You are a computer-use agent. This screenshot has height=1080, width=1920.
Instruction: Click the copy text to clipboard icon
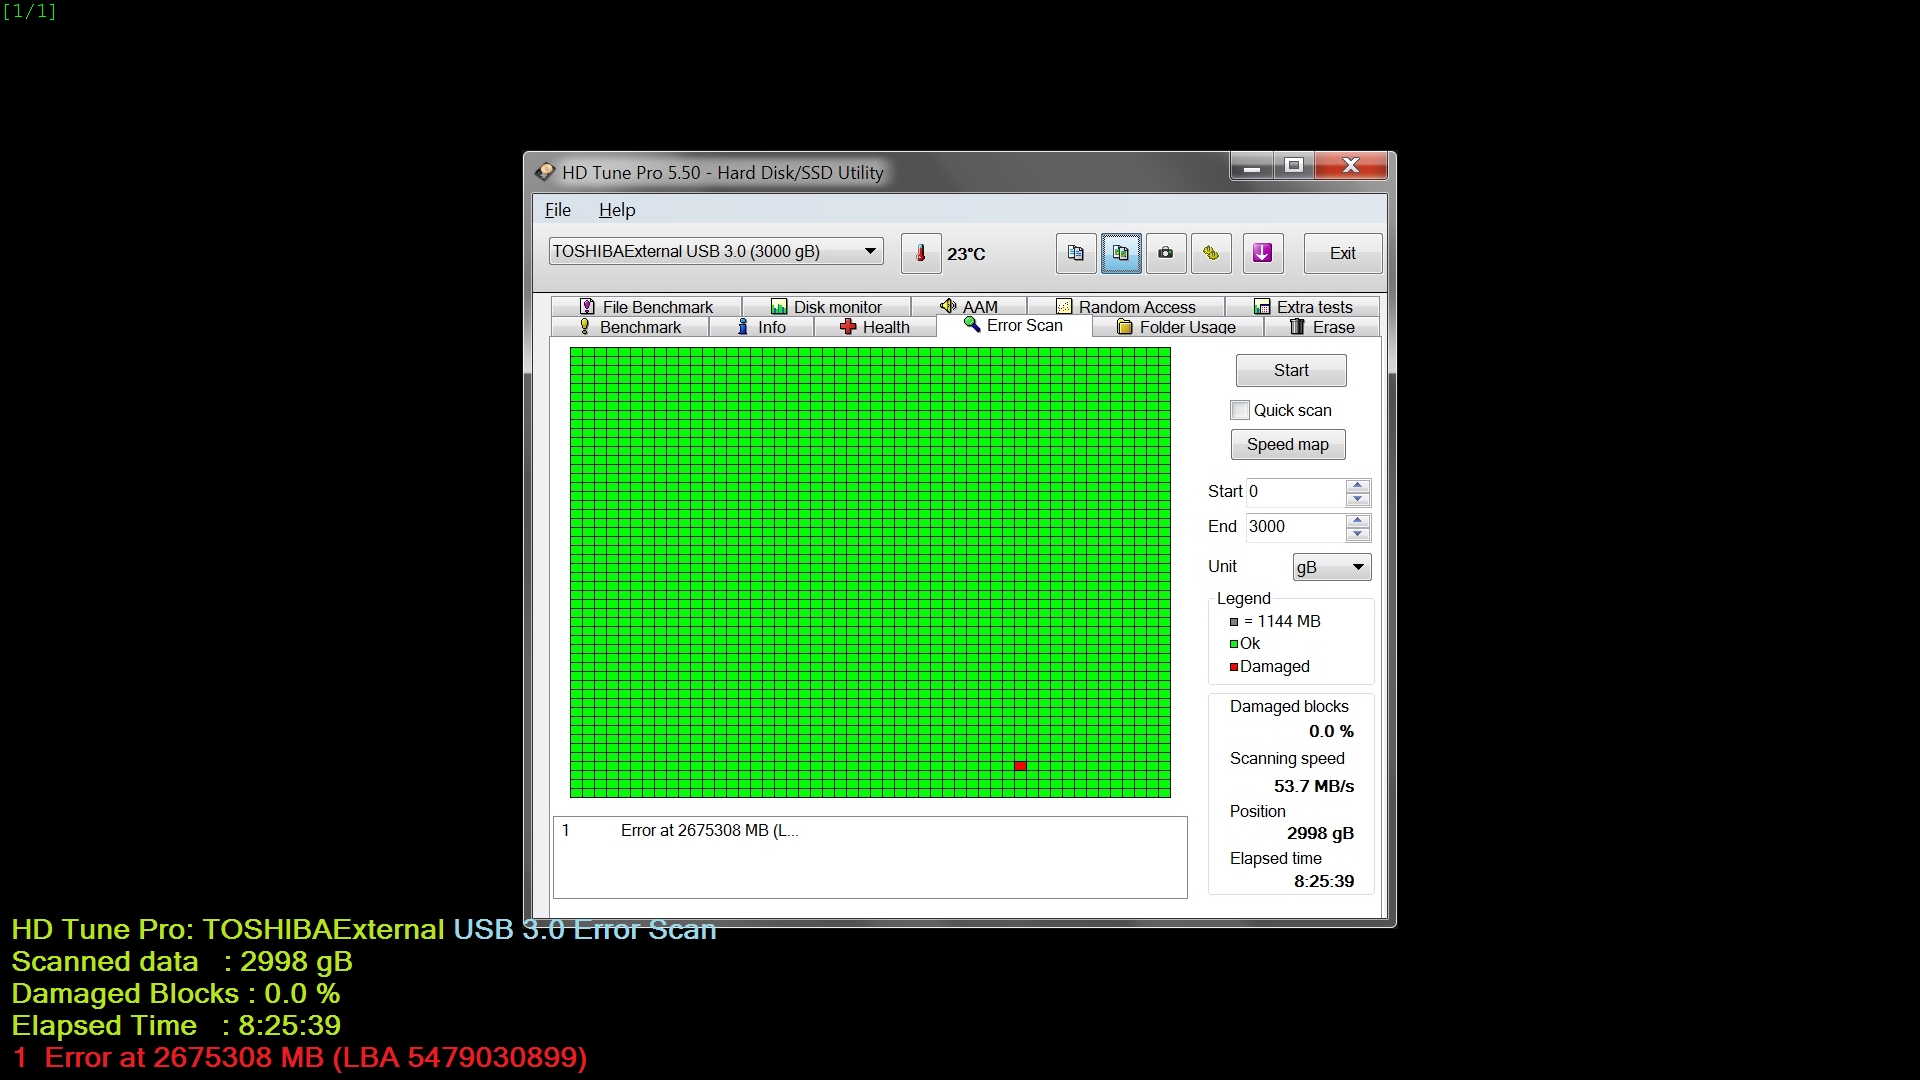click(1075, 253)
